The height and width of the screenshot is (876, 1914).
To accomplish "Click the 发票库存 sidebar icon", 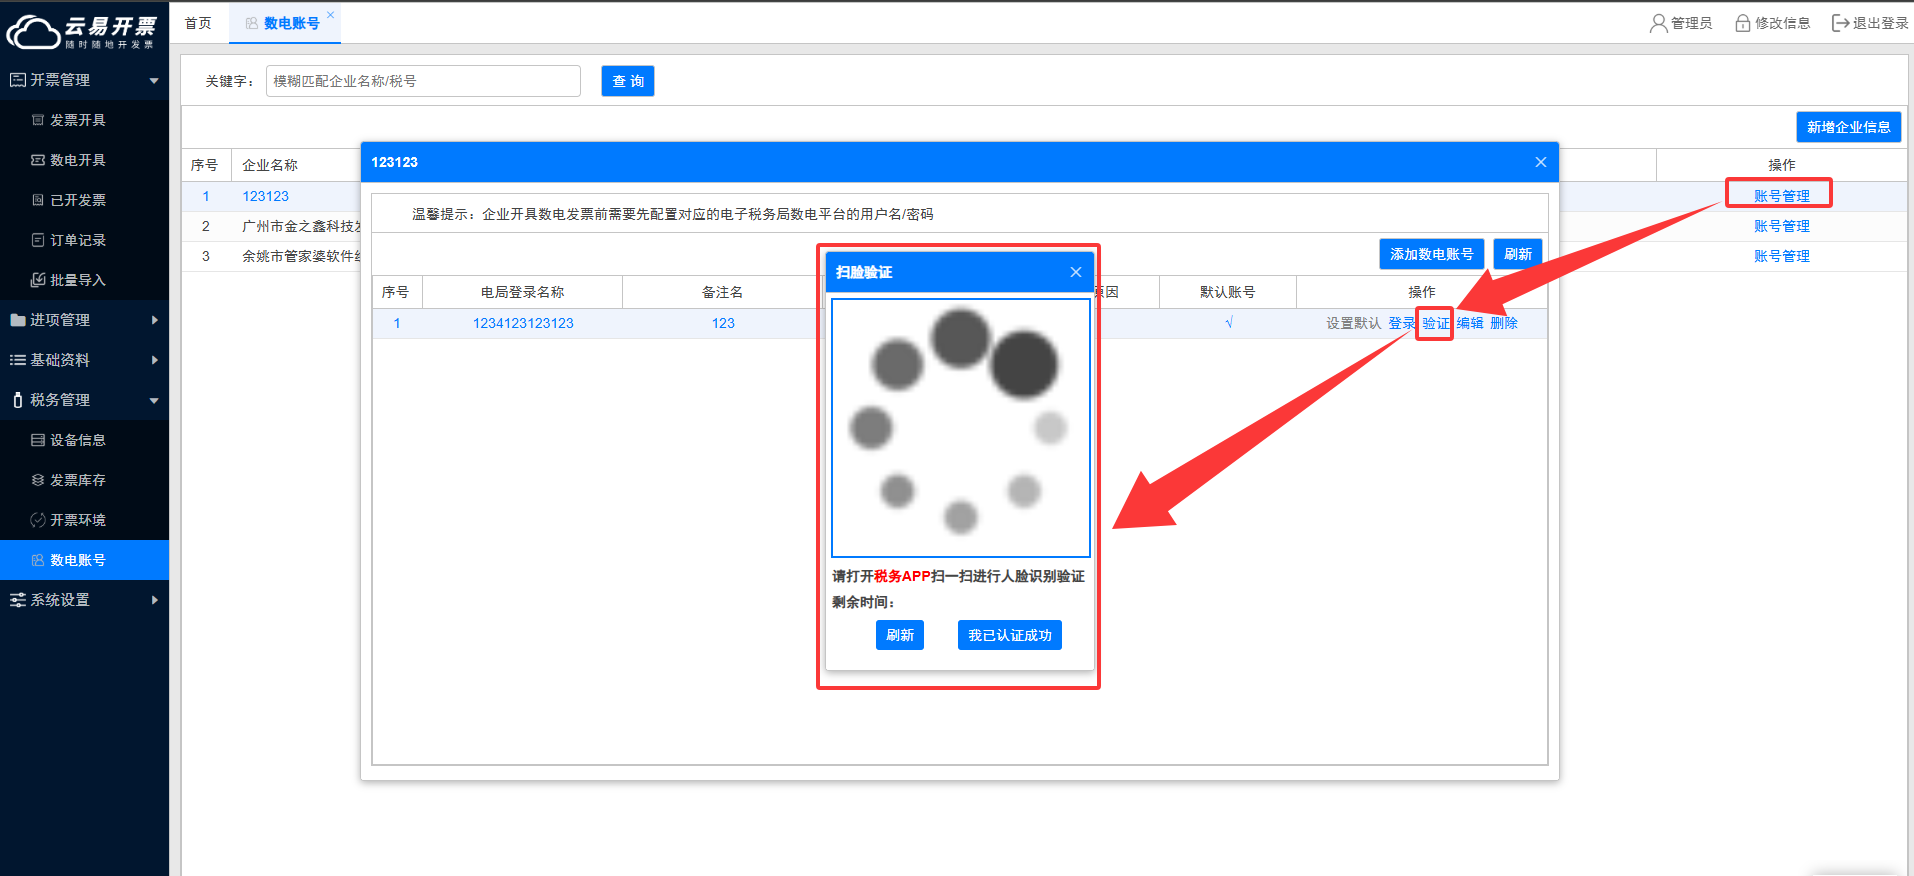I will [x=38, y=480].
